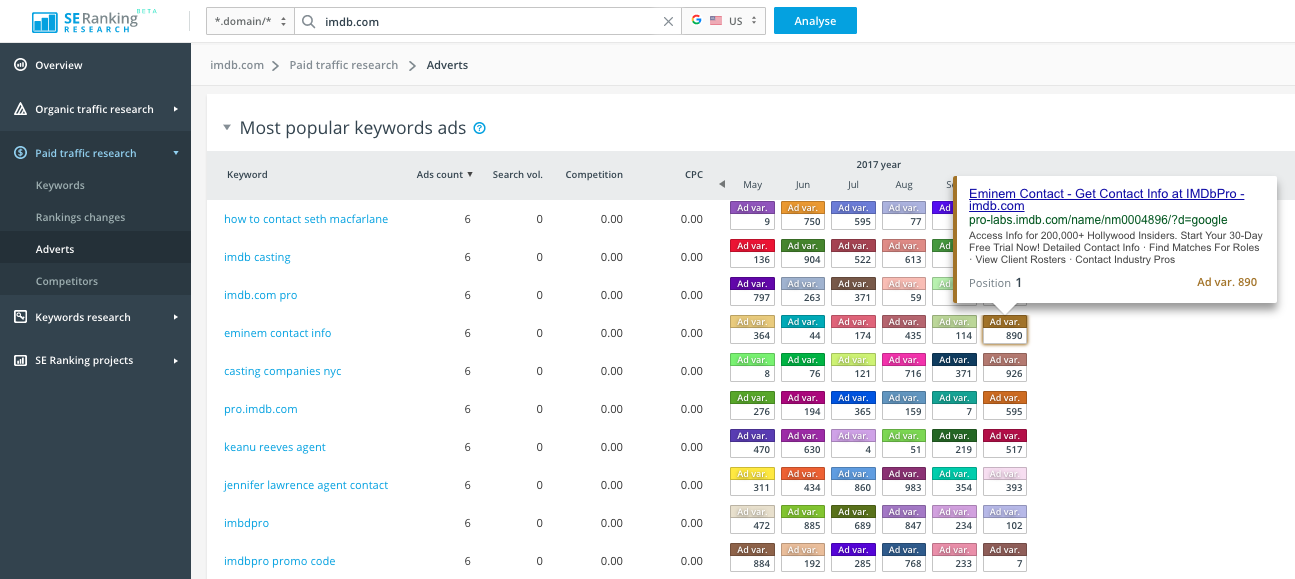
Task: Click the Organic traffic research icon
Action: tap(20, 109)
